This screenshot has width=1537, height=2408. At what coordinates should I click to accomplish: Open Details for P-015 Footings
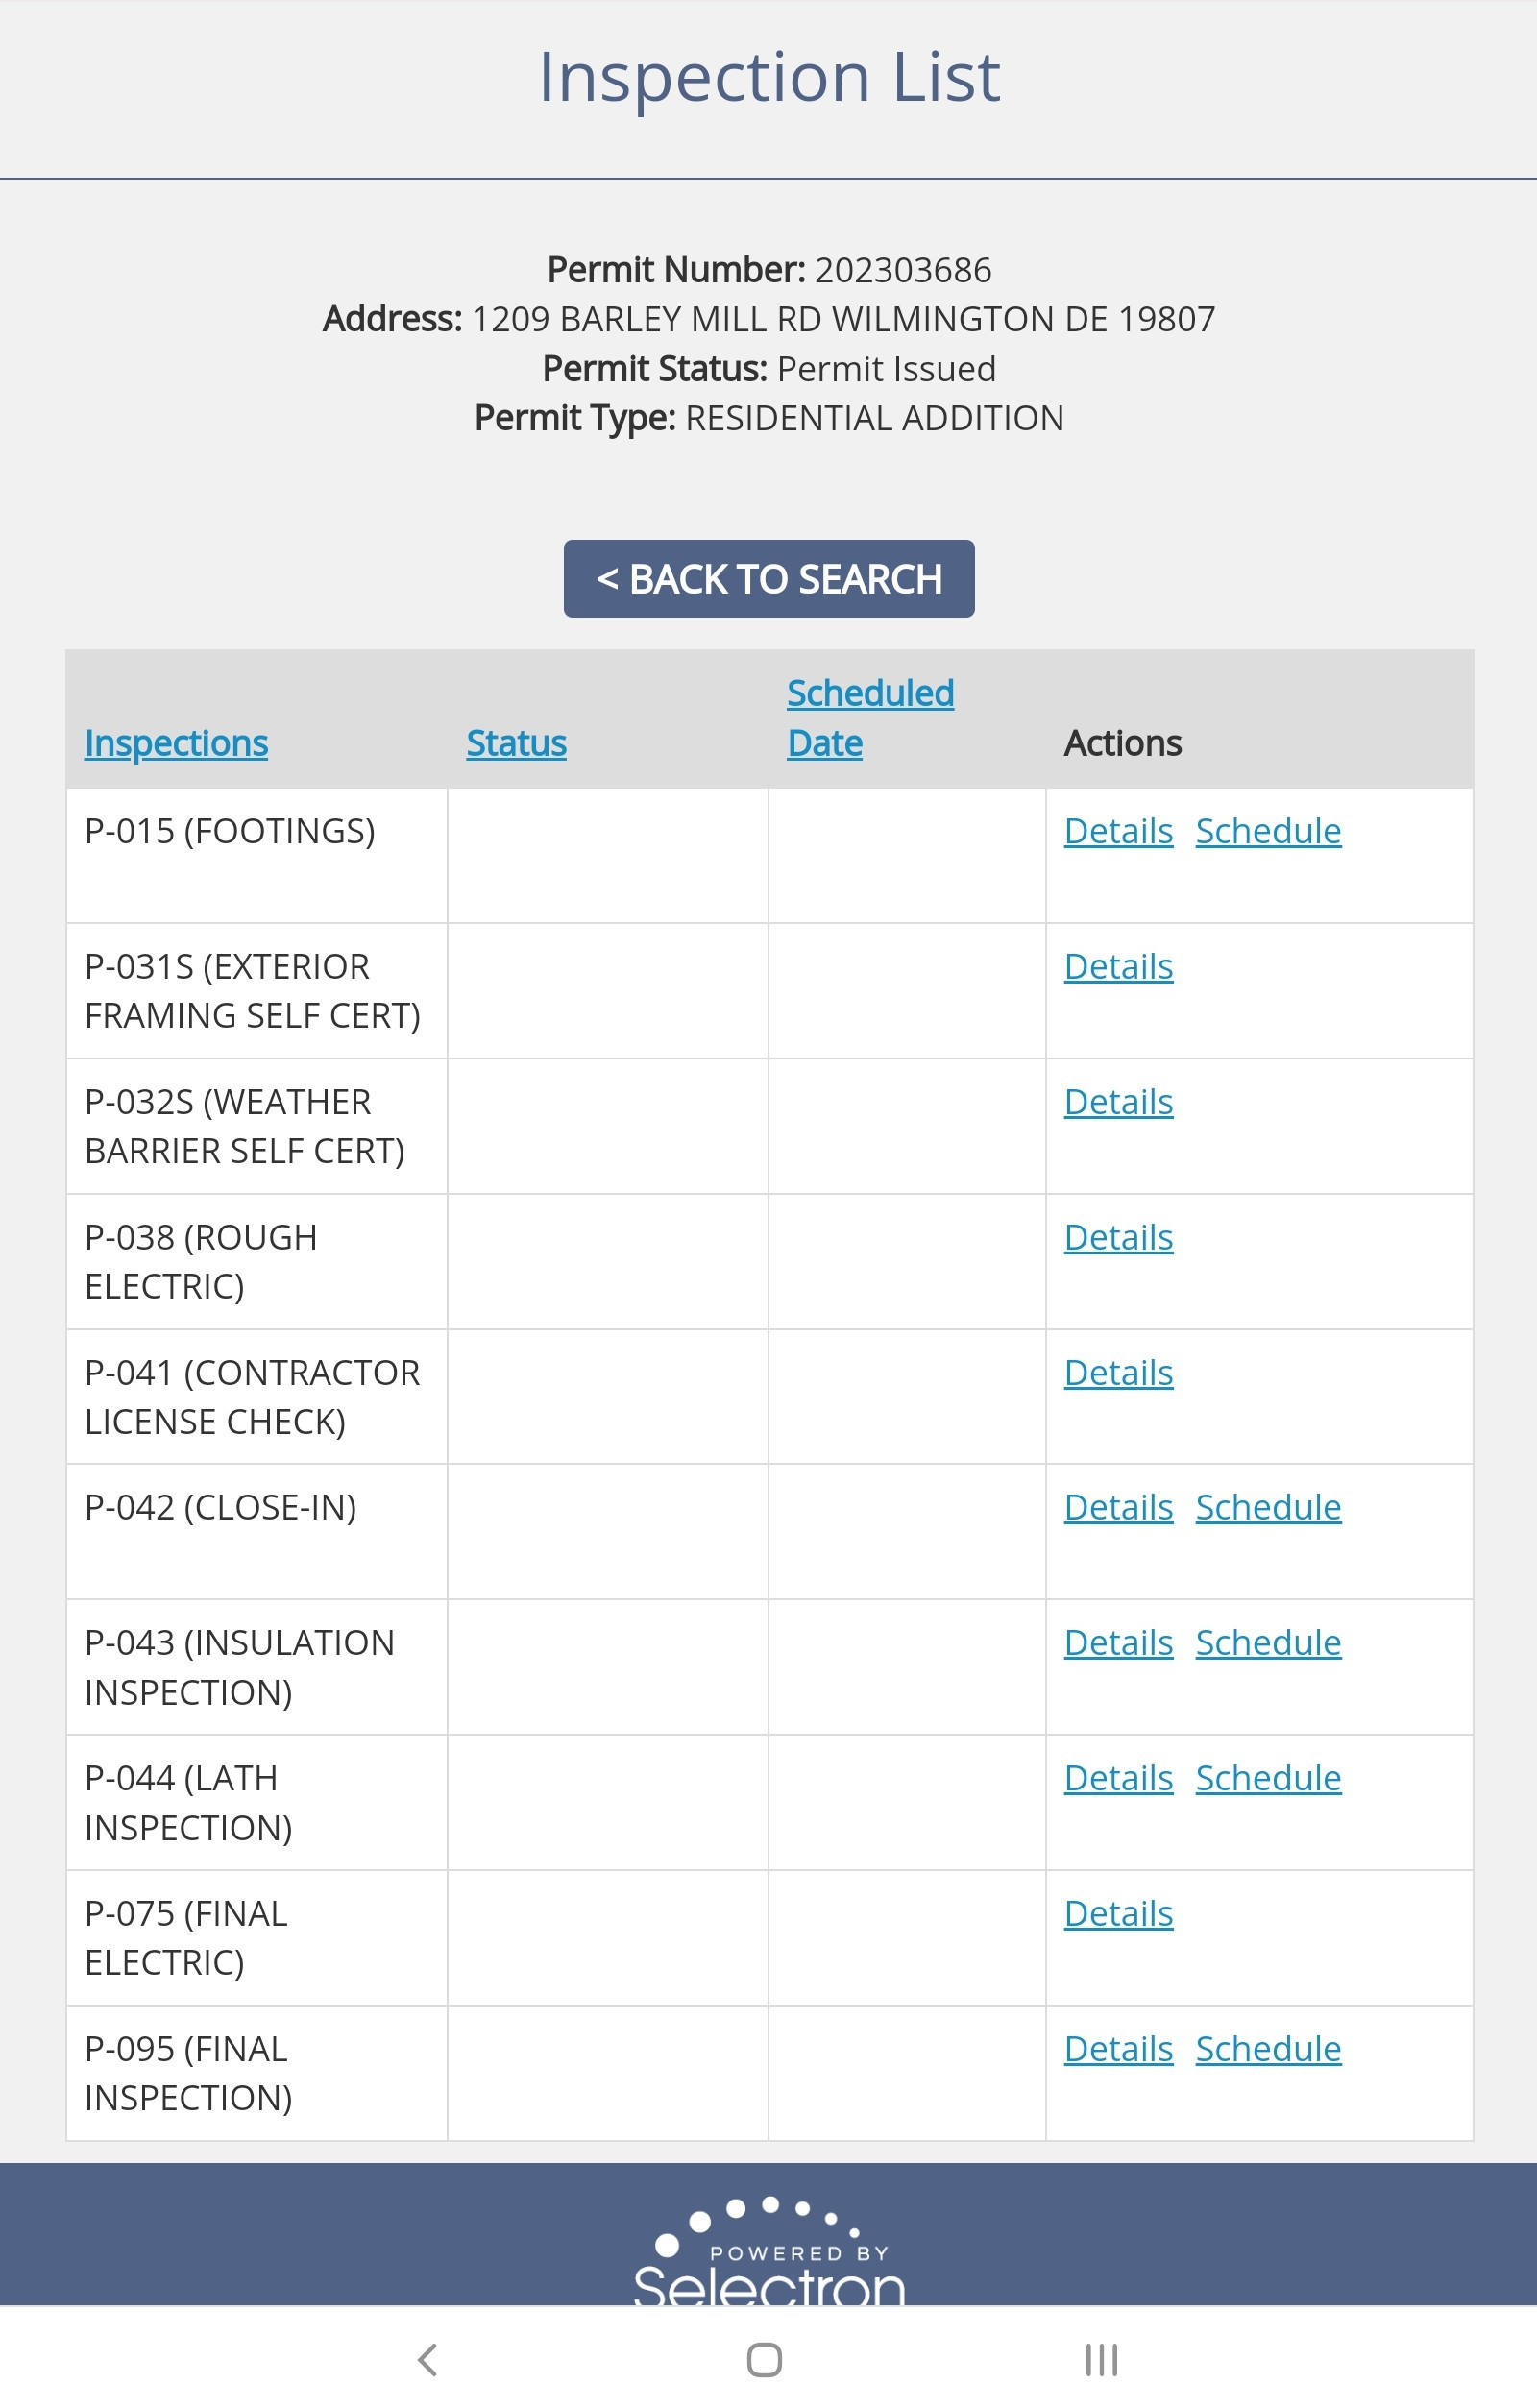coord(1118,831)
